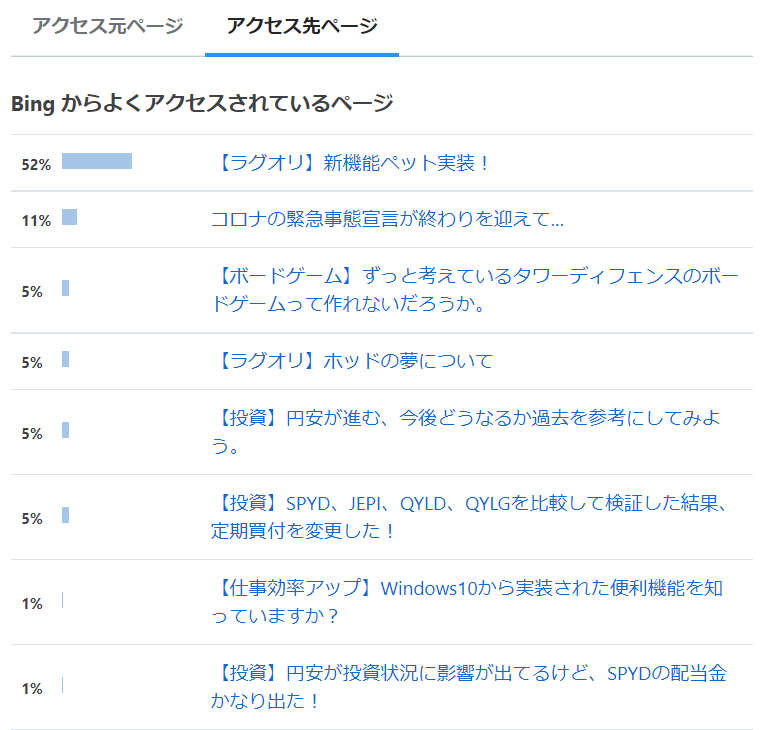The image size is (764, 730).
Task: Click the 5% value beside ホッドの夢 article
Action: point(32,363)
